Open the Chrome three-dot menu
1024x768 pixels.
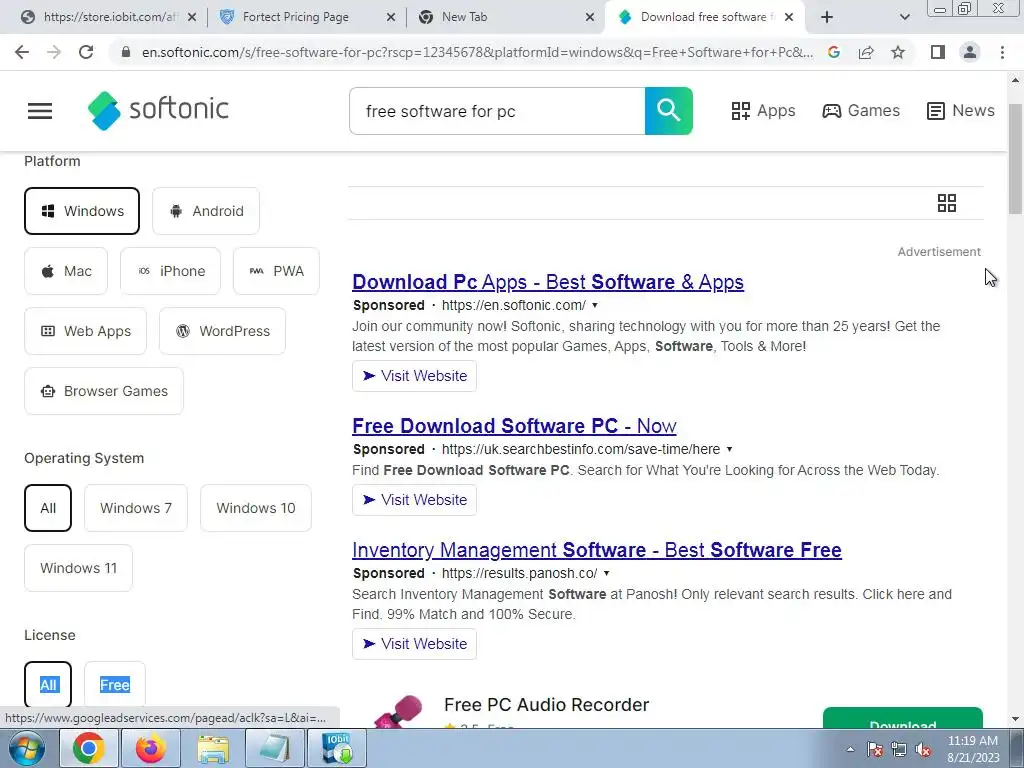pos(1002,52)
